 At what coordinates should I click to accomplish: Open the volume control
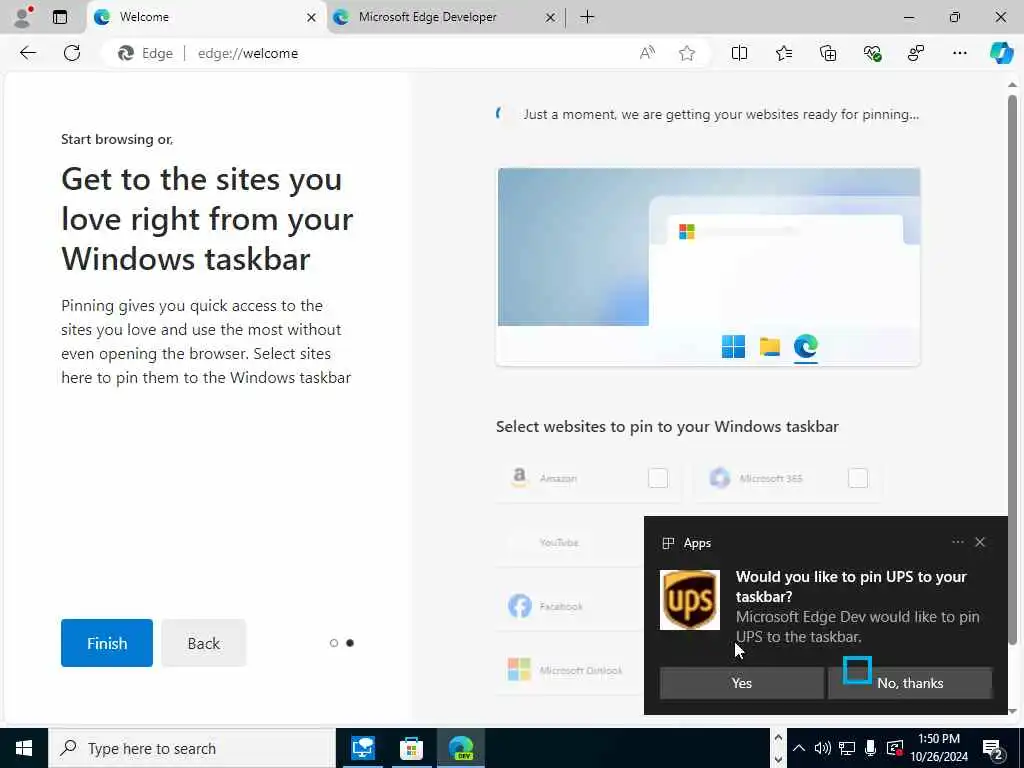[x=823, y=748]
